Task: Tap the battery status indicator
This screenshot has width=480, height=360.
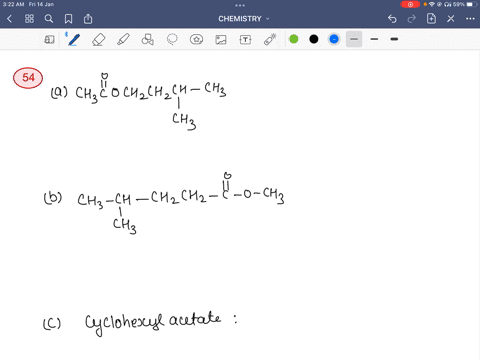Action: 472,4
